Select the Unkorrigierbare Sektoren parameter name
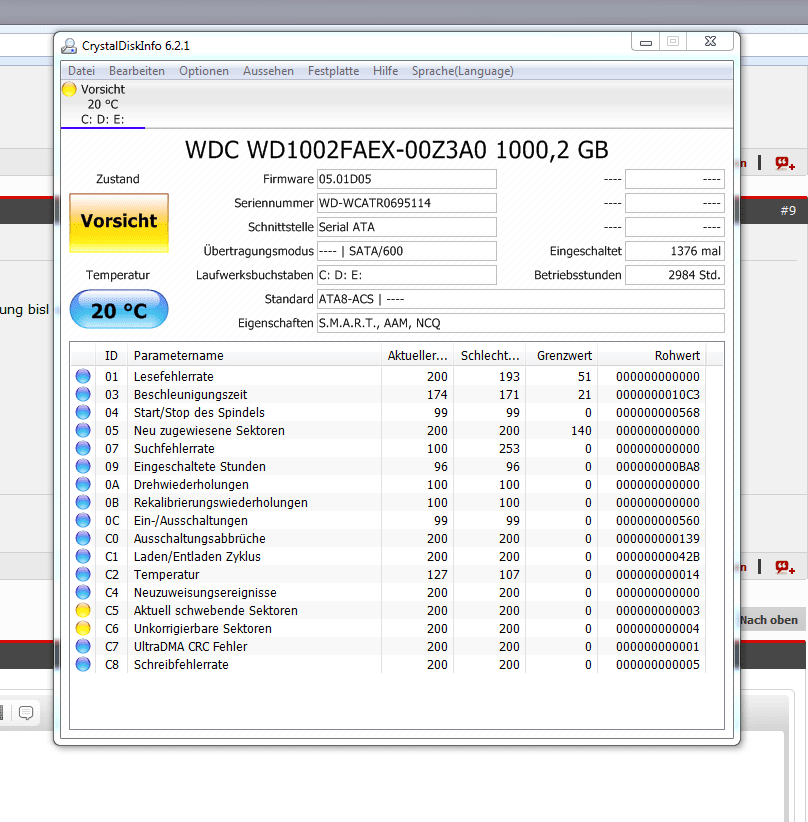808x822 pixels. 202,629
